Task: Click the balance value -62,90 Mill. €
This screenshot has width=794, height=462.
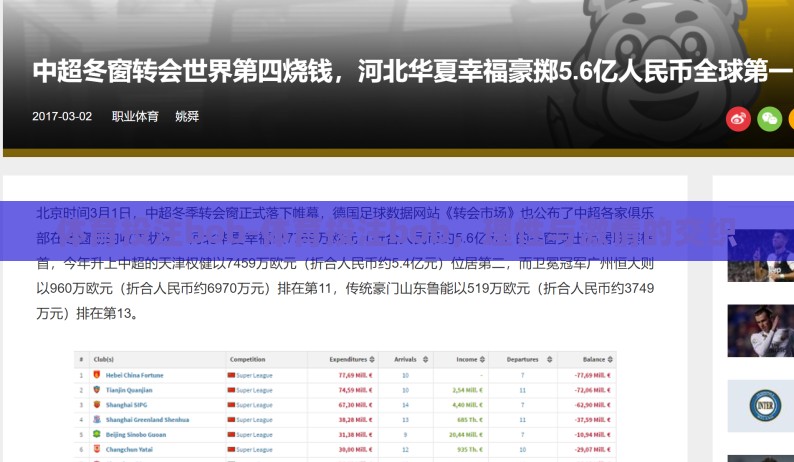Action: [592, 405]
